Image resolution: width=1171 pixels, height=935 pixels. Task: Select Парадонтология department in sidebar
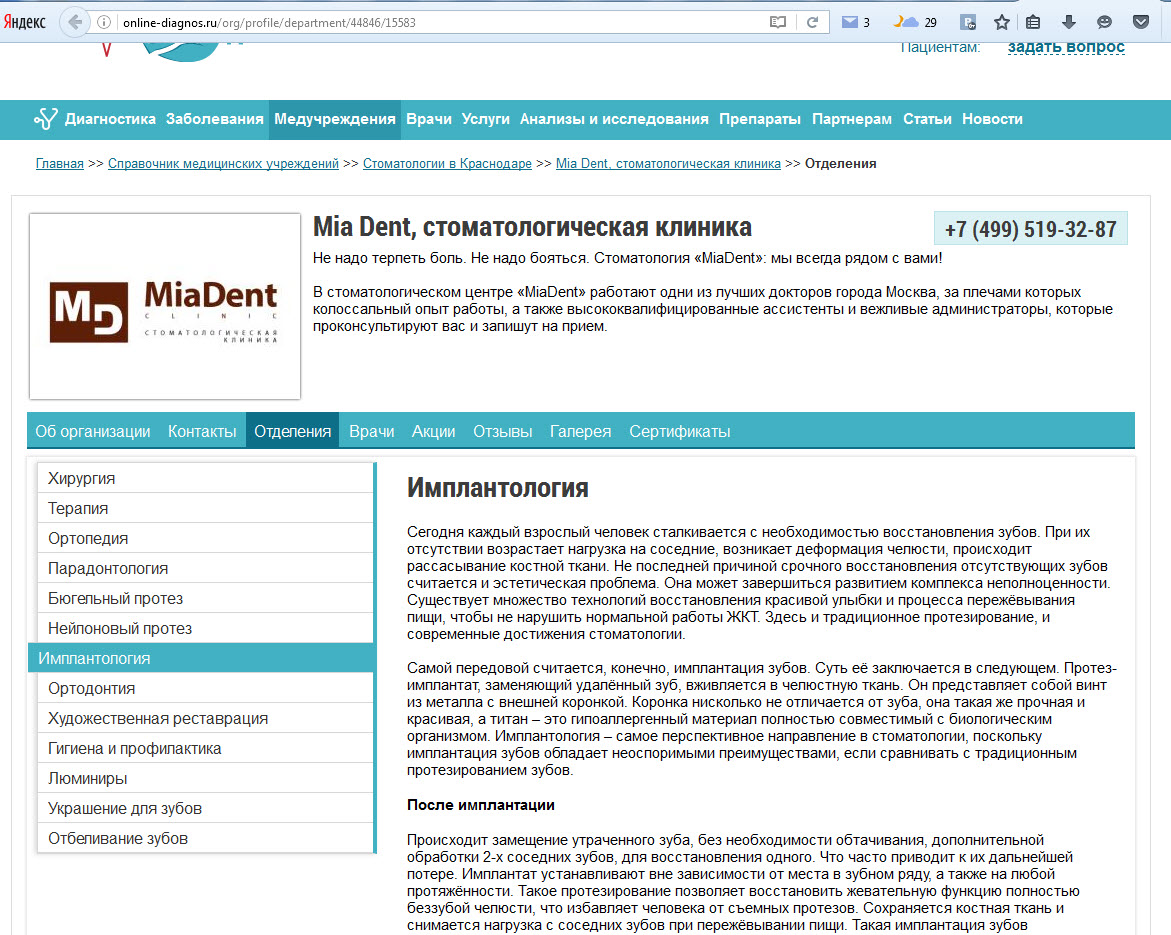[205, 568]
